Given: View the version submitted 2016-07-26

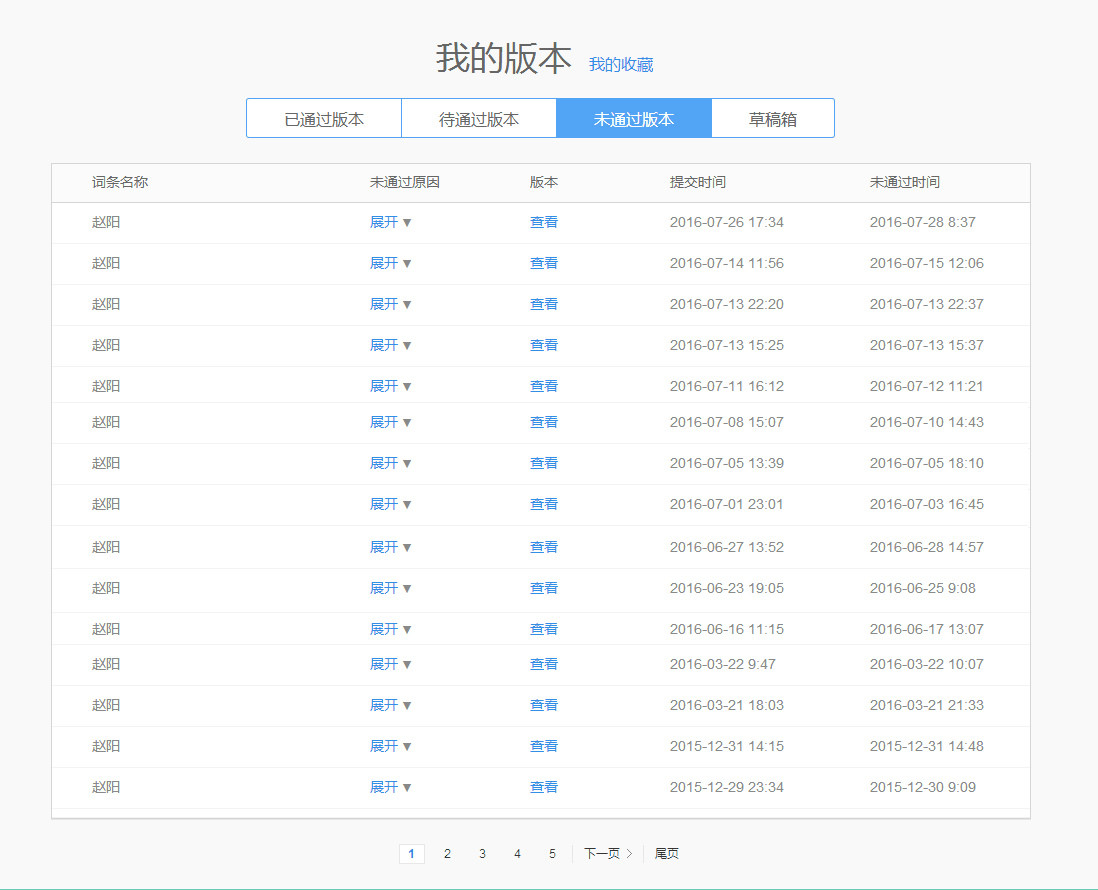Looking at the screenshot, I should point(544,221).
